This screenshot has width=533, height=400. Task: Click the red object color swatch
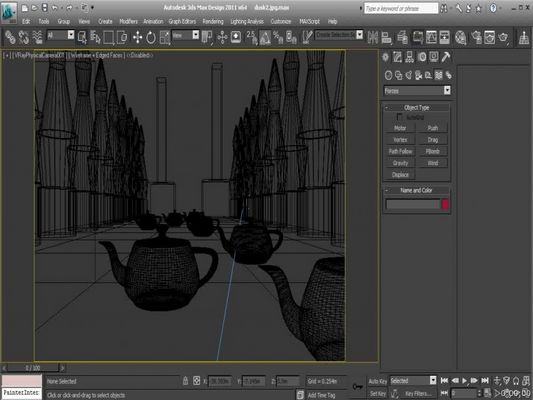445,204
